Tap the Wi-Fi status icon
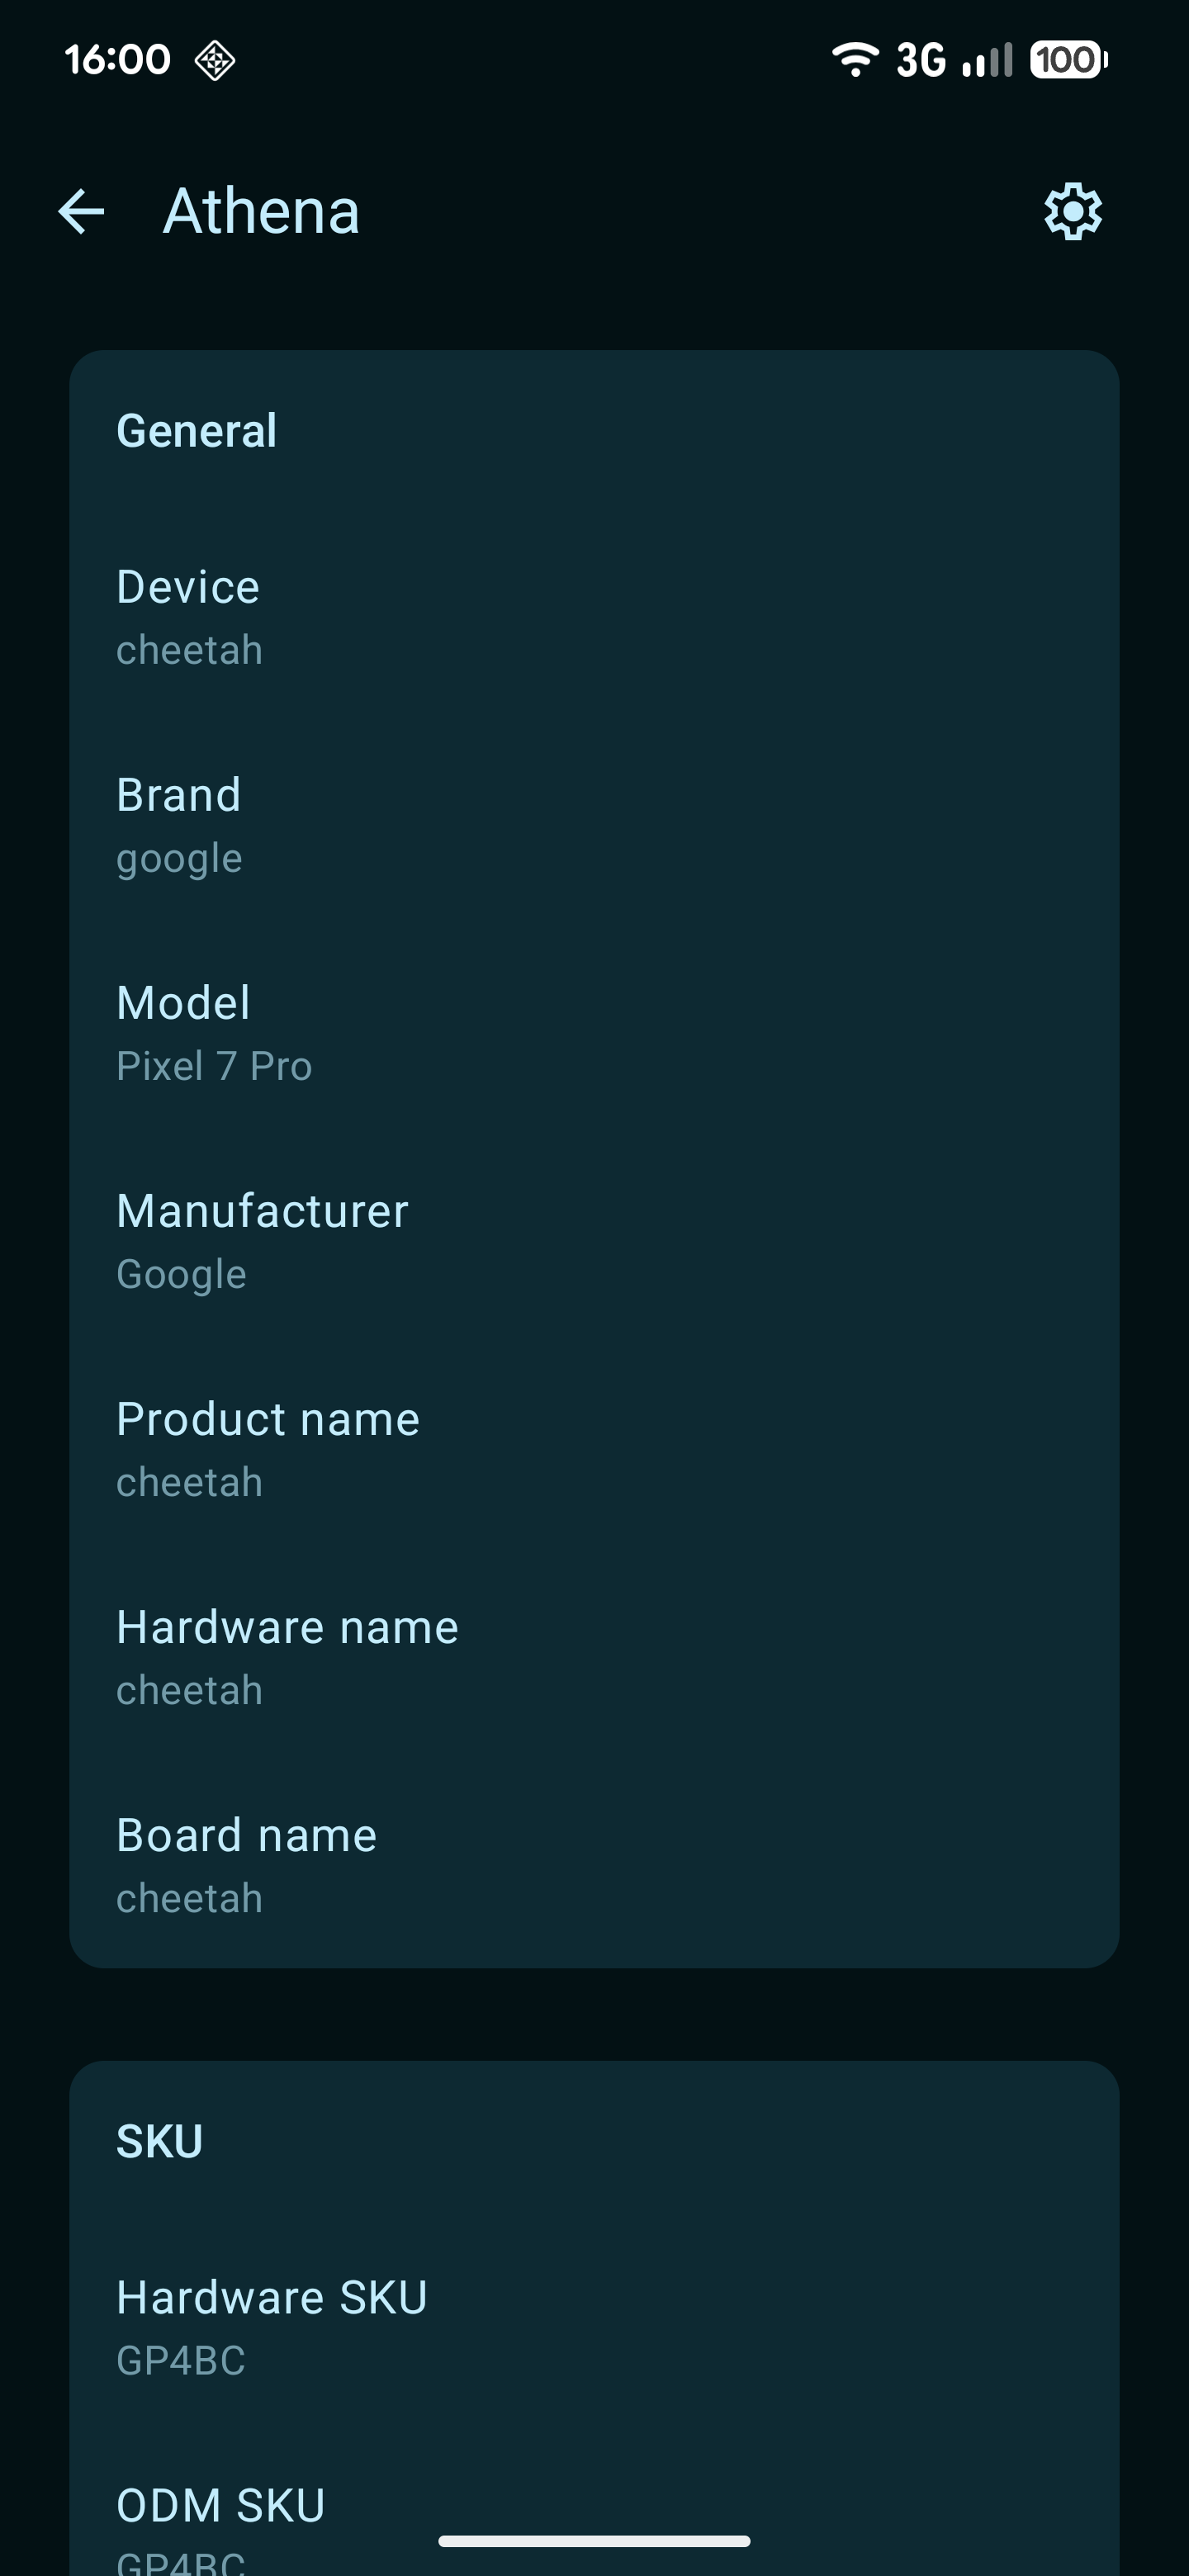This screenshot has width=1189, height=2576. [855, 60]
